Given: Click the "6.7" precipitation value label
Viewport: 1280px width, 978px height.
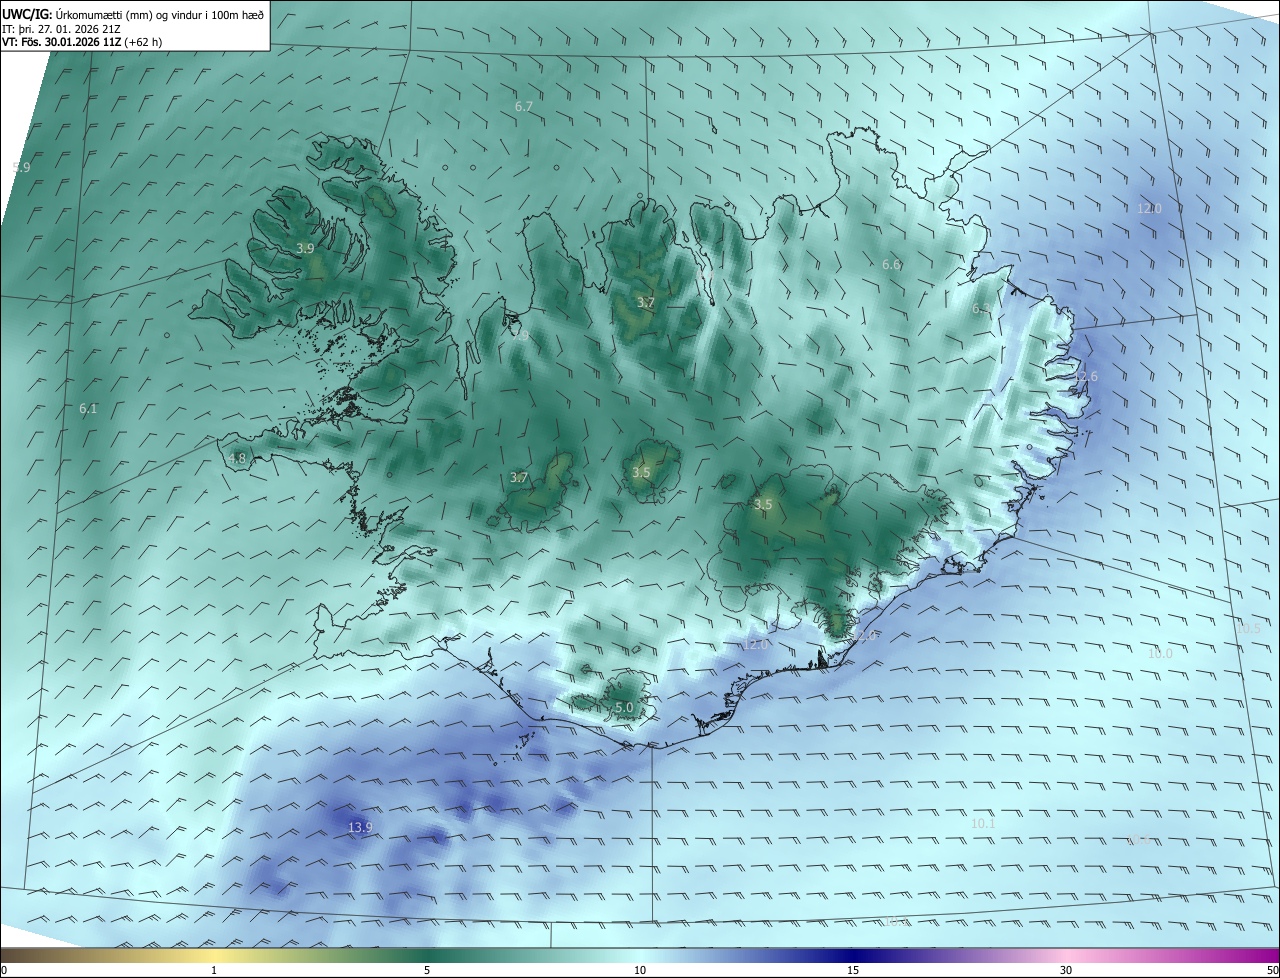Looking at the screenshot, I should pos(523,106).
